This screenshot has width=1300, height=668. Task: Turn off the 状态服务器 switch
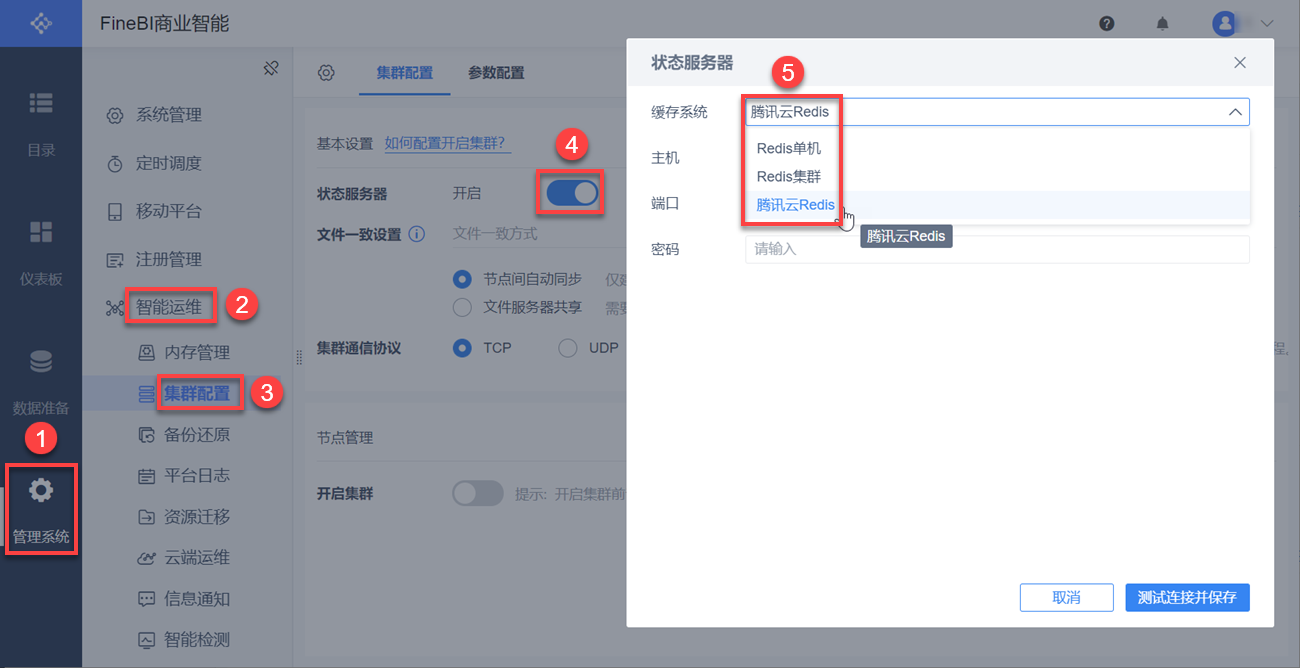tap(573, 193)
